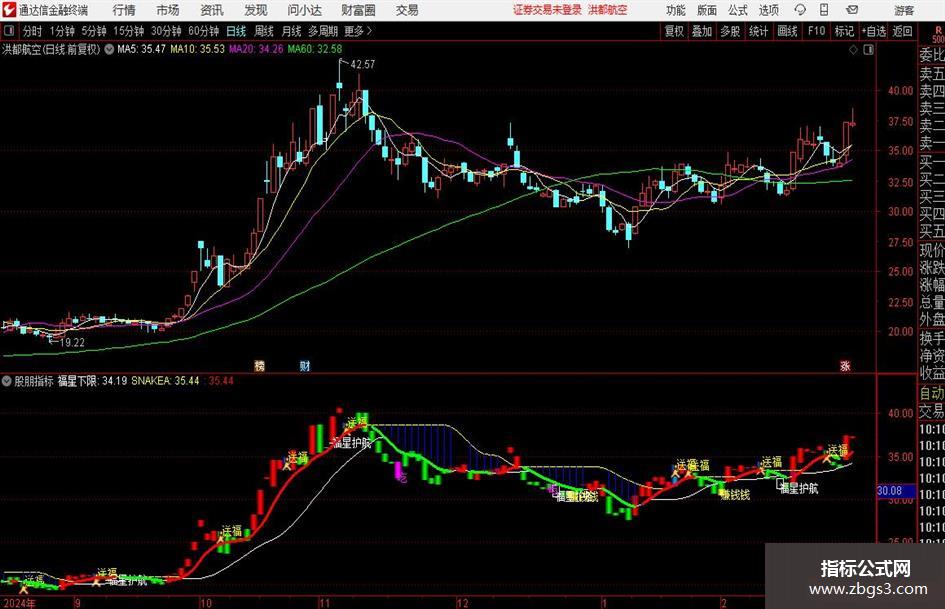The width and height of the screenshot is (945, 609).
Task: Toggle the left sidebar panel icon
Action: click(x=8, y=31)
